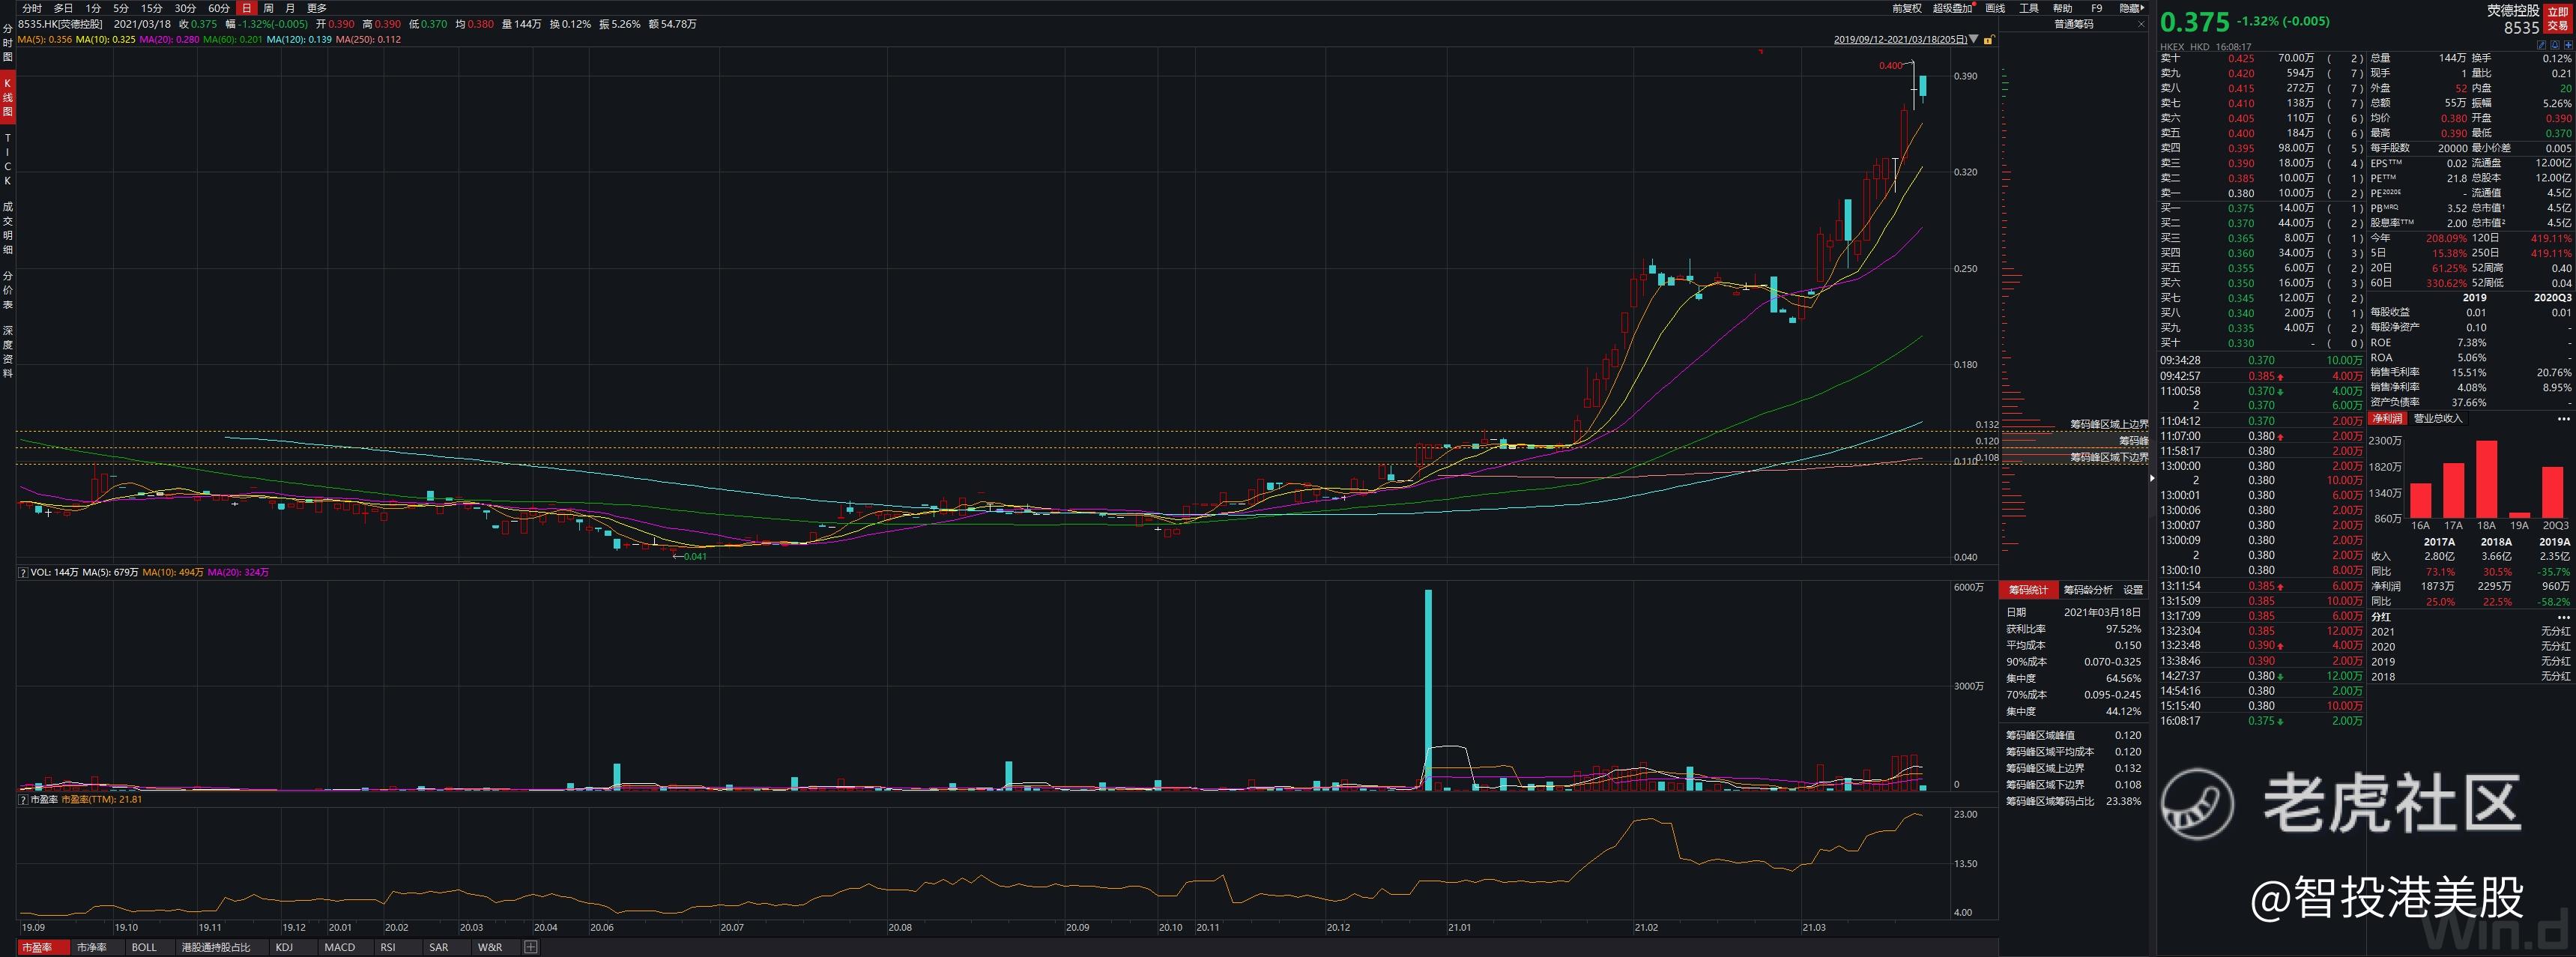The height and width of the screenshot is (957, 2576).
Task: Click the question mark icon beside VOL
Action: [x=23, y=573]
